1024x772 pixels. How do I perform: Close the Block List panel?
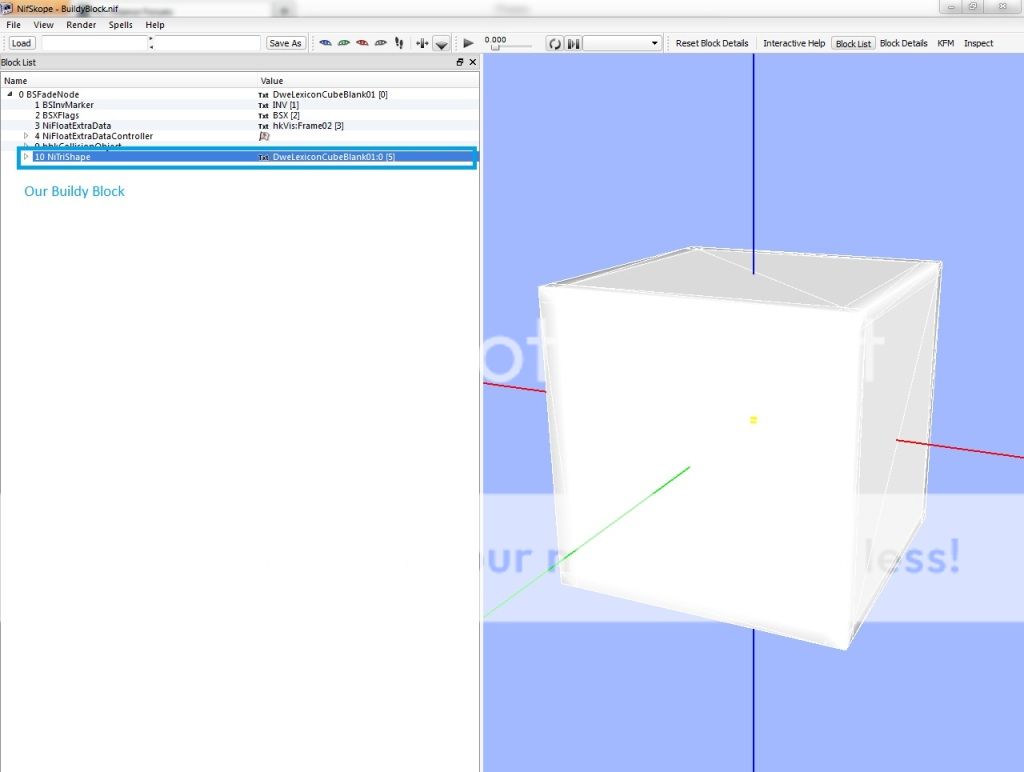(x=473, y=62)
